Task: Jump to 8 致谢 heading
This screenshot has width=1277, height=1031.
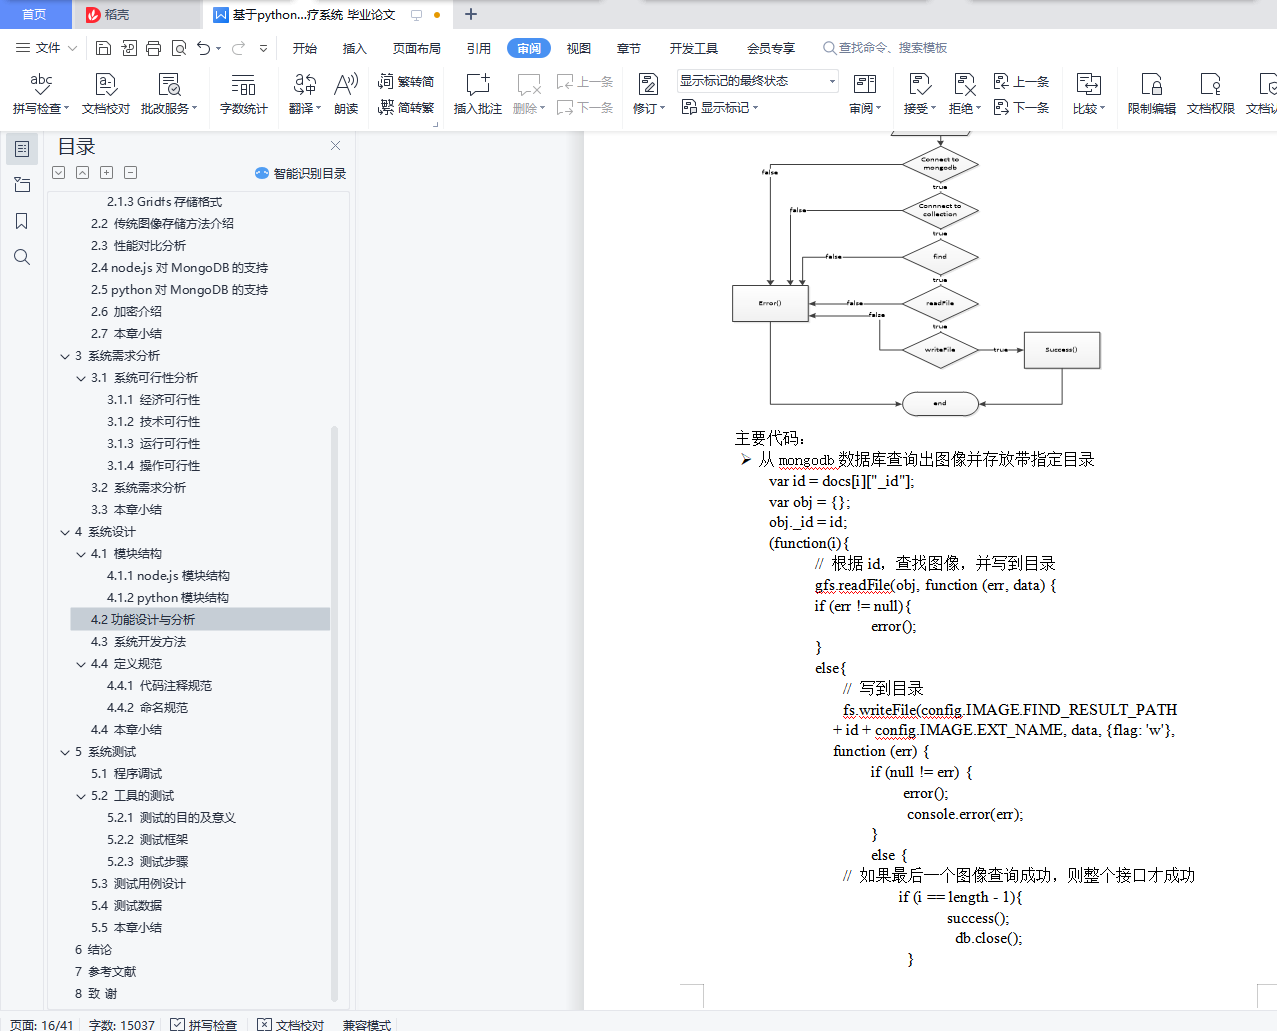Action: (96, 994)
